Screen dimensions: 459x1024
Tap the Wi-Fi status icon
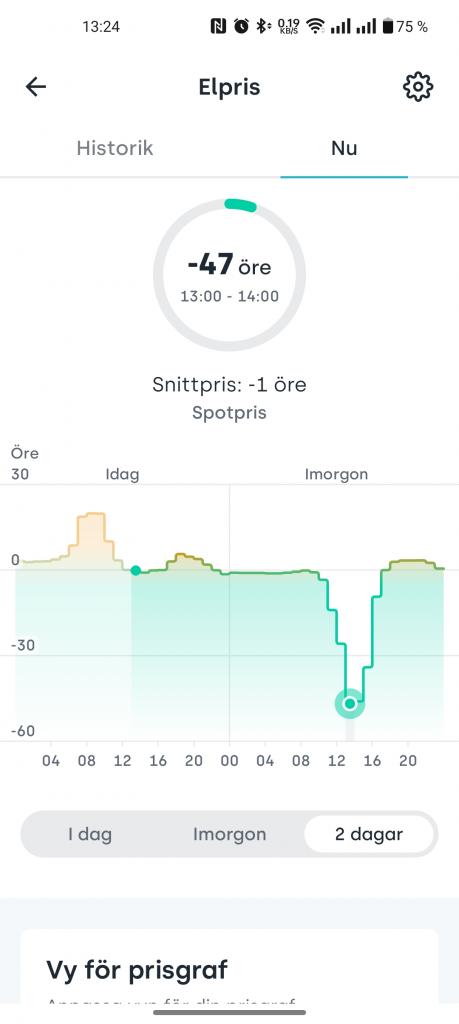pos(316,26)
